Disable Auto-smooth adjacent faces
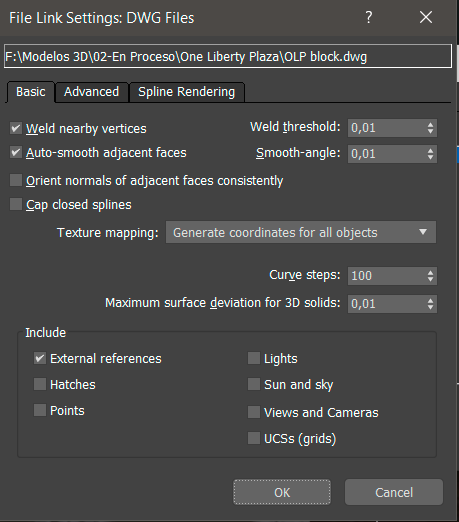The height and width of the screenshot is (522, 459). pos(16,153)
